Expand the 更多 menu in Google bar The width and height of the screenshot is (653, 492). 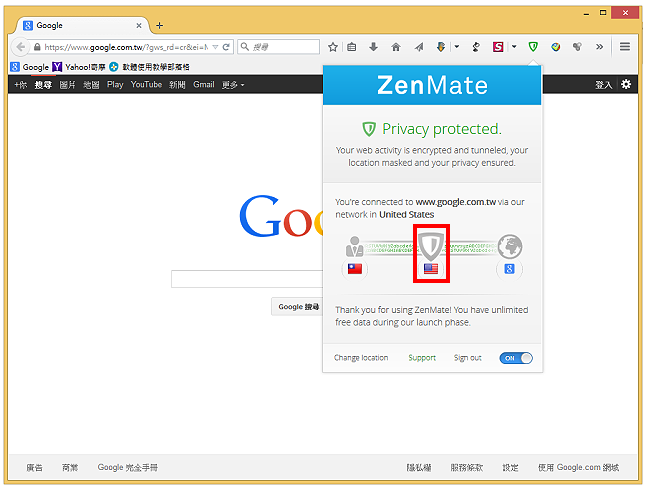(x=233, y=85)
